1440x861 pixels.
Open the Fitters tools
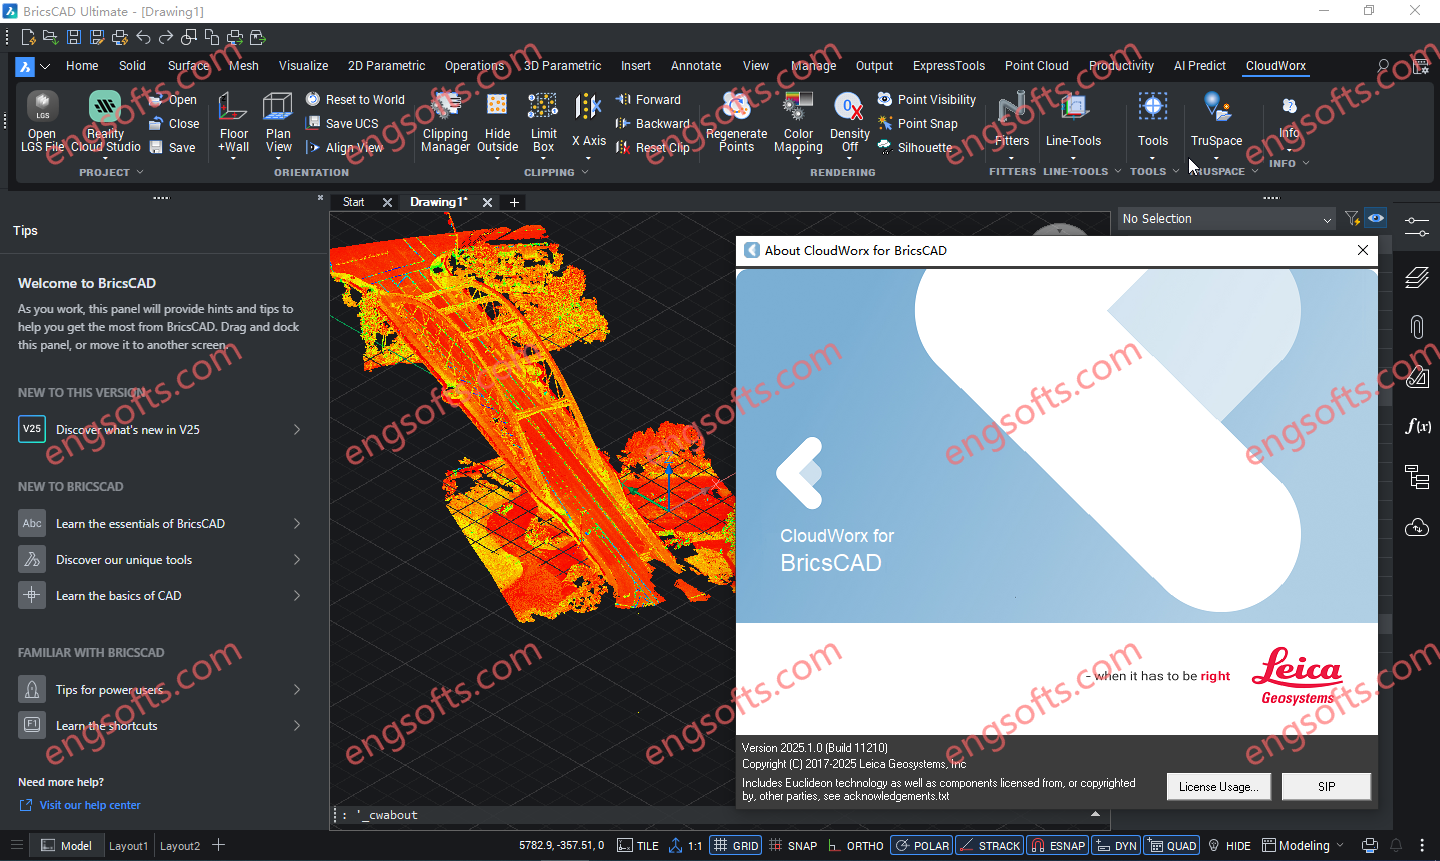(x=1012, y=122)
